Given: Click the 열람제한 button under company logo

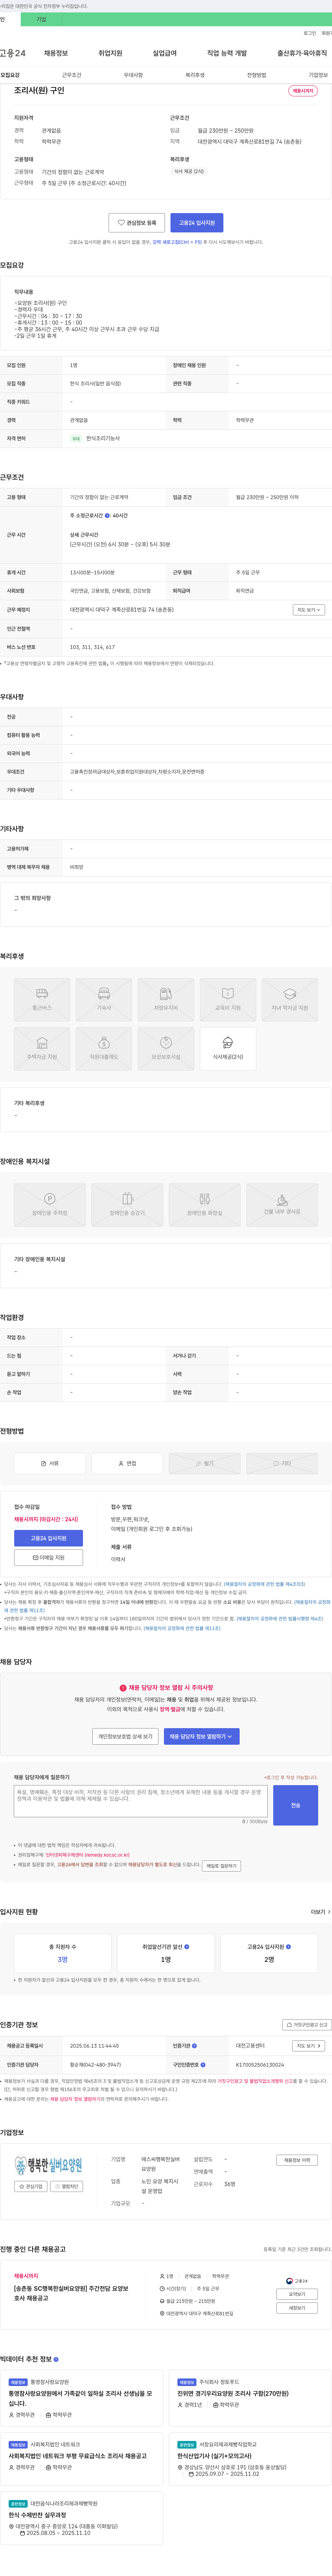Looking at the screenshot, I should pos(67,2186).
